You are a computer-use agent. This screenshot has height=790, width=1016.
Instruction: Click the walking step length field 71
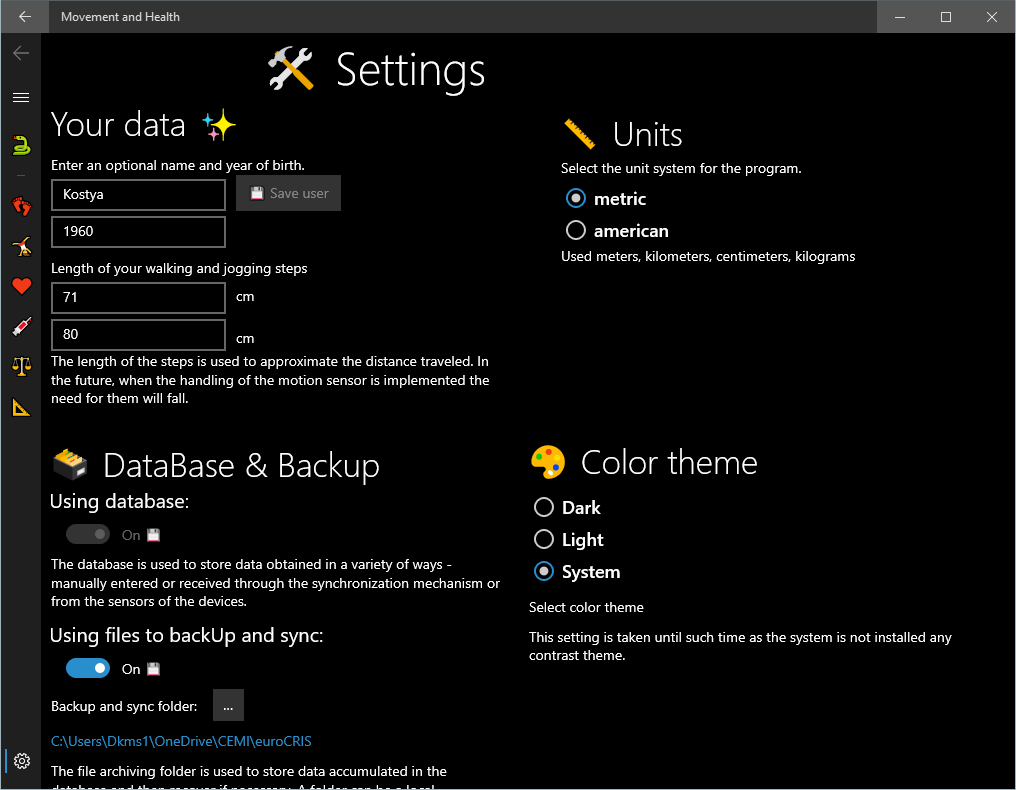point(138,298)
